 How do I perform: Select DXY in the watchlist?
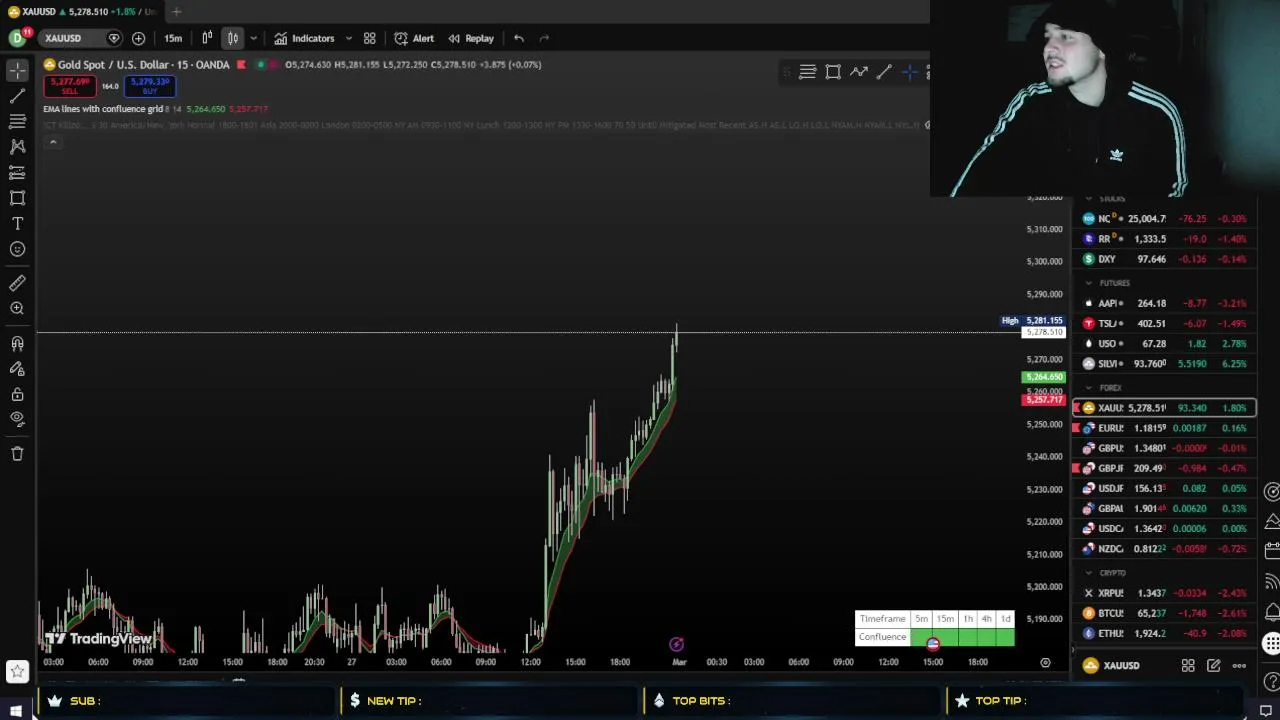(1165, 259)
